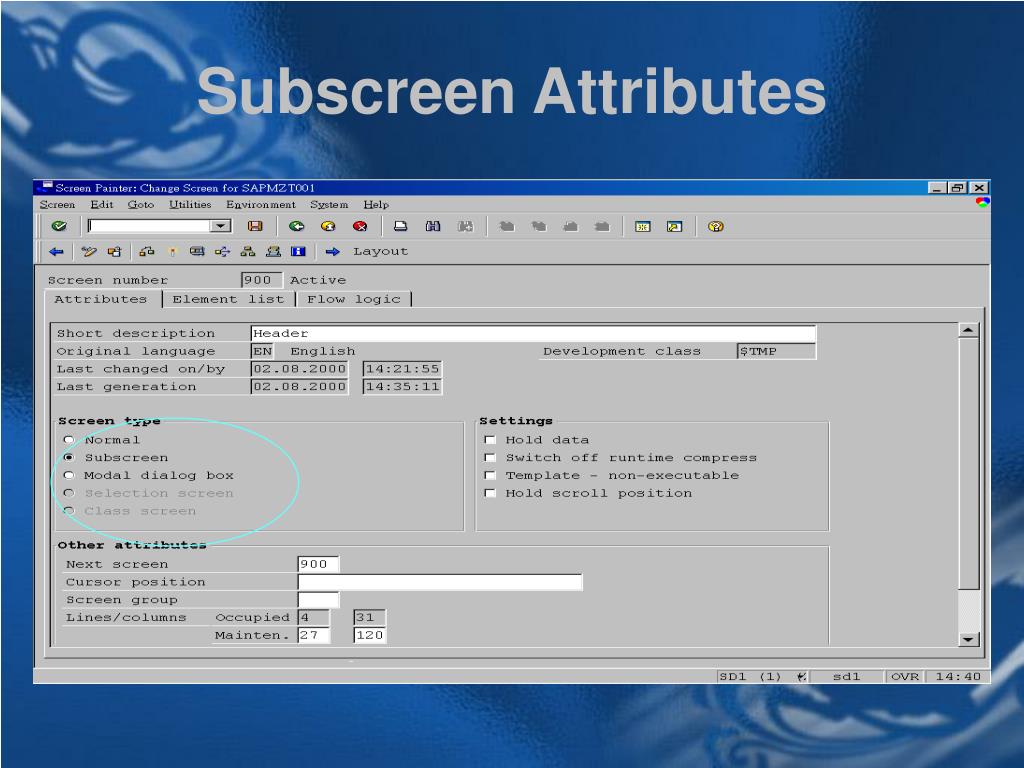1024x768 pixels.
Task: Open the command field dropdown arrow
Action: tap(221, 226)
